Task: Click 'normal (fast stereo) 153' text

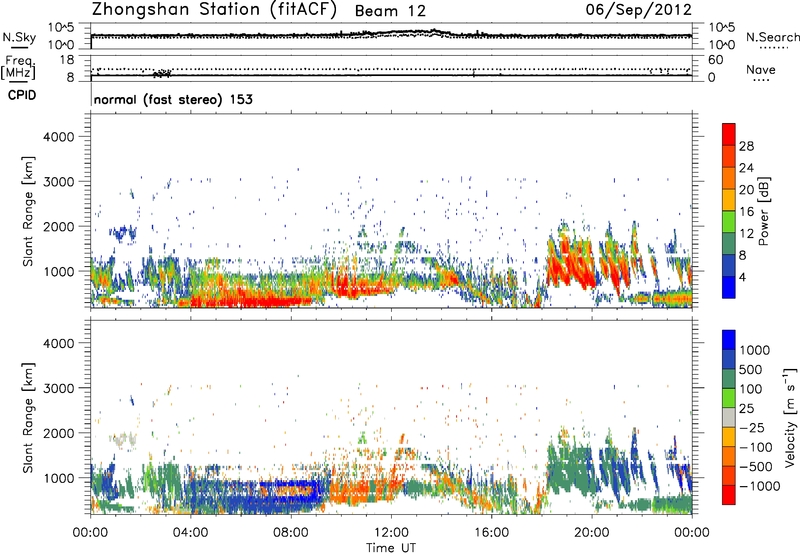Action: [173, 99]
